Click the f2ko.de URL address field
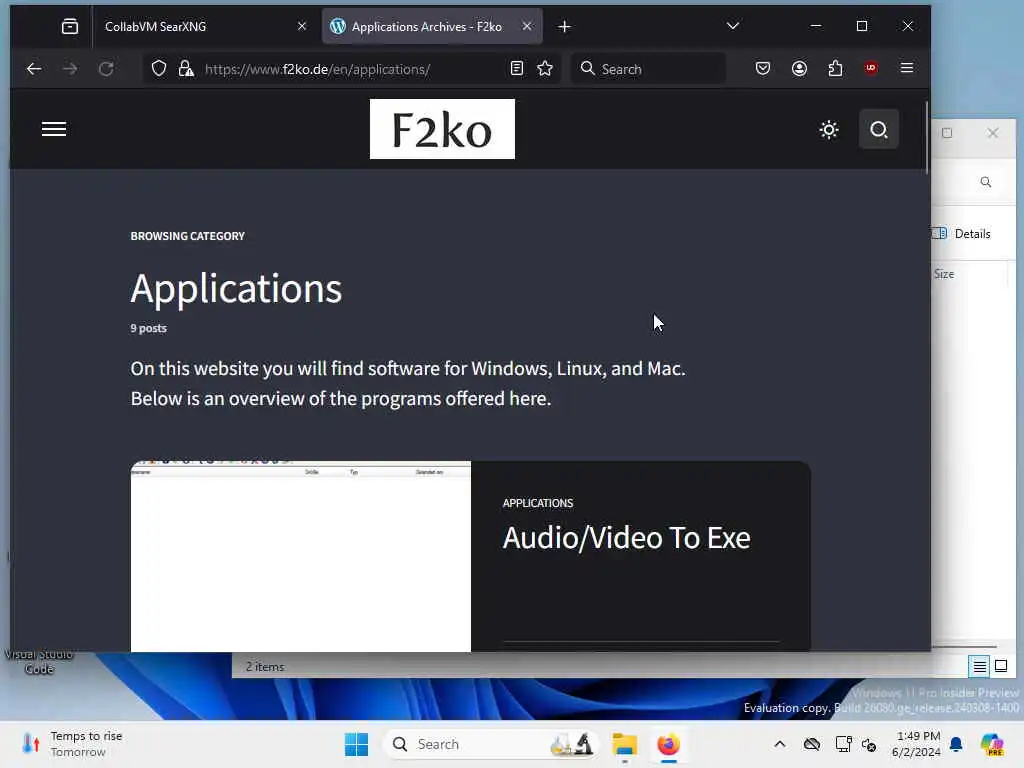Viewport: 1024px width, 768px height. click(317, 69)
